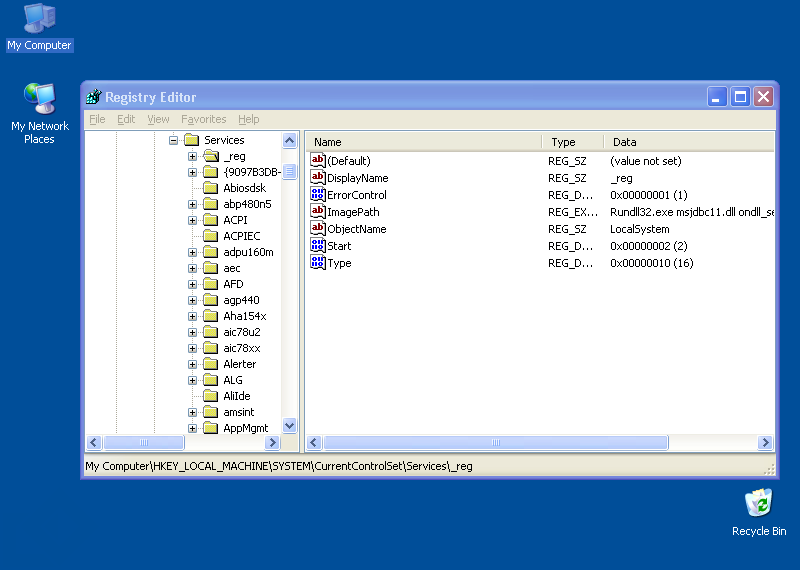Select the Start DWORD value icon
The image size is (800, 570).
(x=317, y=245)
